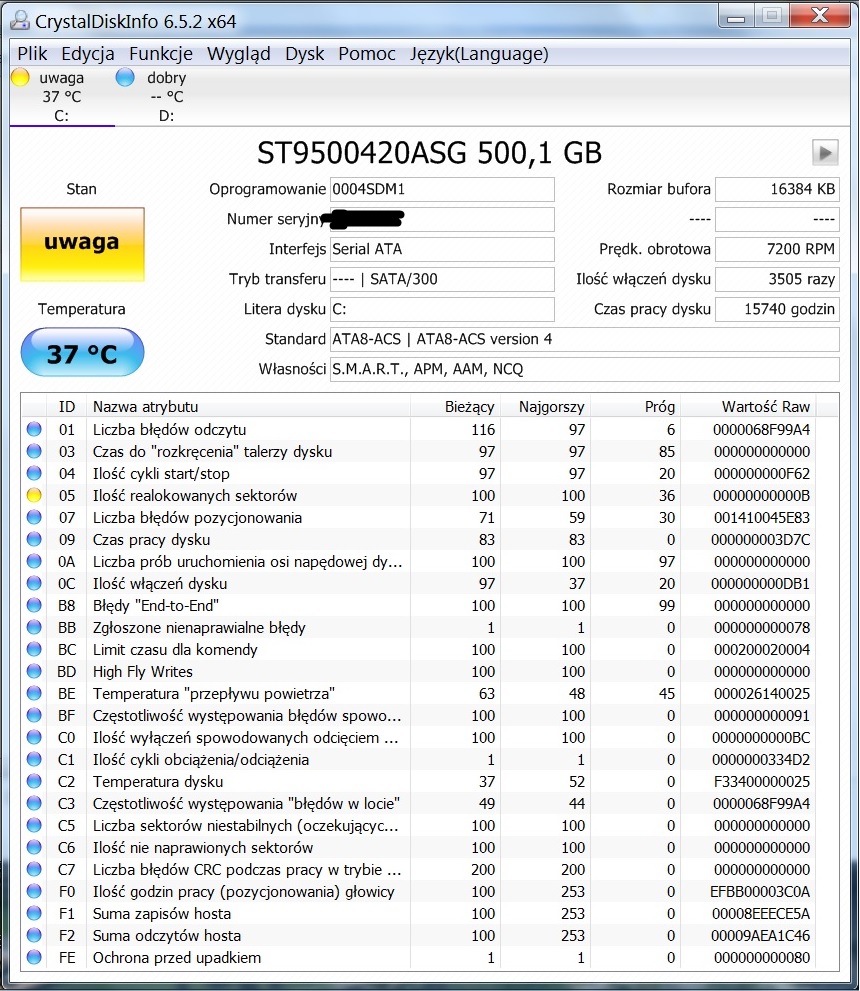Click the ID column header
Viewport: 860px width, 991px height.
pos(66,406)
